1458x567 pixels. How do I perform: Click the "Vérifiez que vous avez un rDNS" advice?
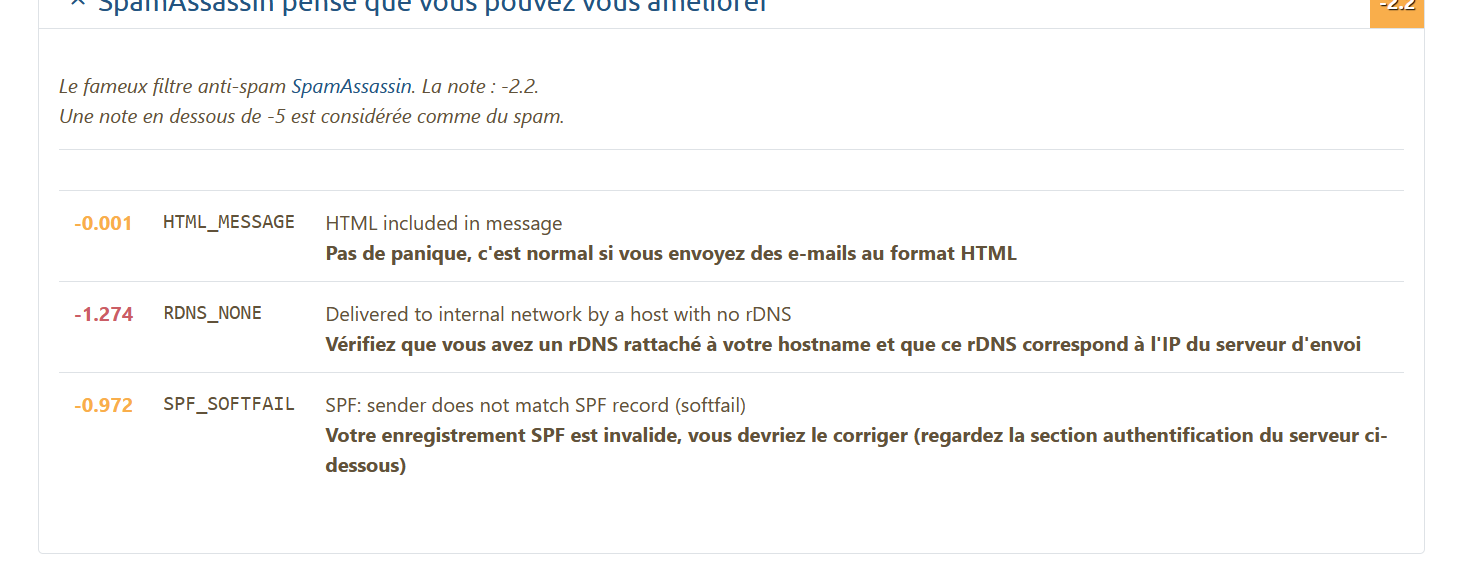(x=843, y=345)
